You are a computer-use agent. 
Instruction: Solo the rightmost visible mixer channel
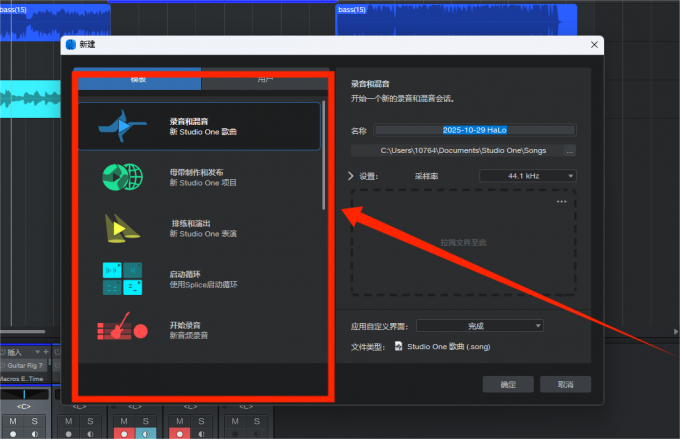(x=257, y=421)
